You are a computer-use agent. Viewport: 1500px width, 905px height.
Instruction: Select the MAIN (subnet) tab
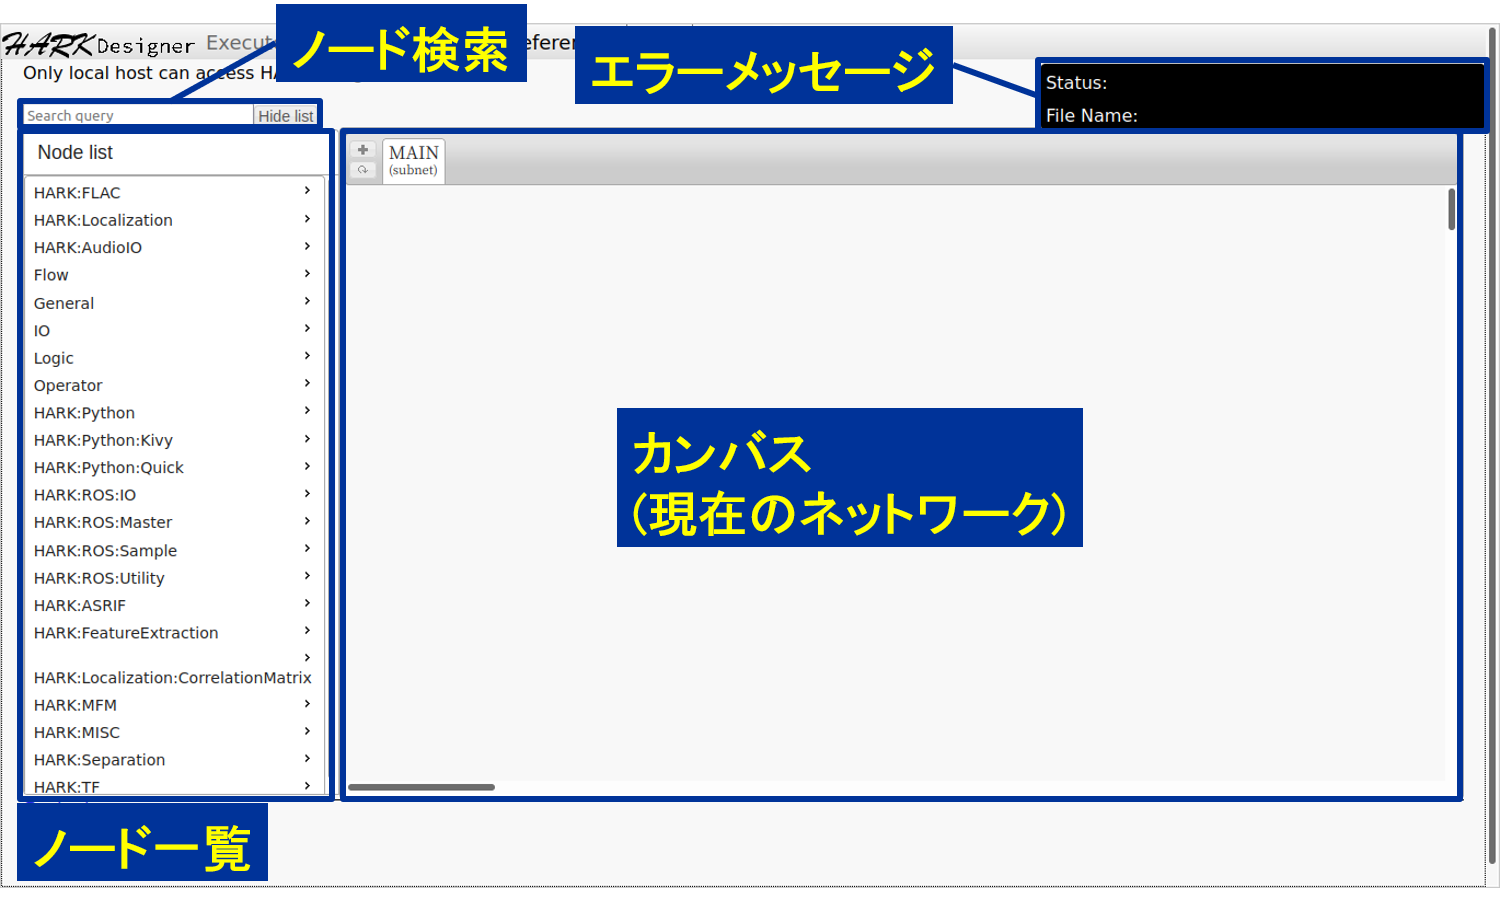[413, 160]
